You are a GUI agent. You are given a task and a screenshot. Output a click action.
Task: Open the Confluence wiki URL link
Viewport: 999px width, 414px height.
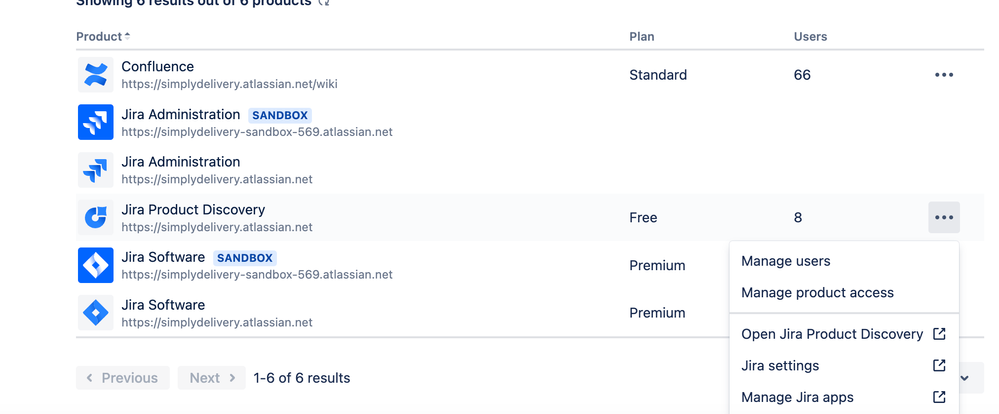229,84
